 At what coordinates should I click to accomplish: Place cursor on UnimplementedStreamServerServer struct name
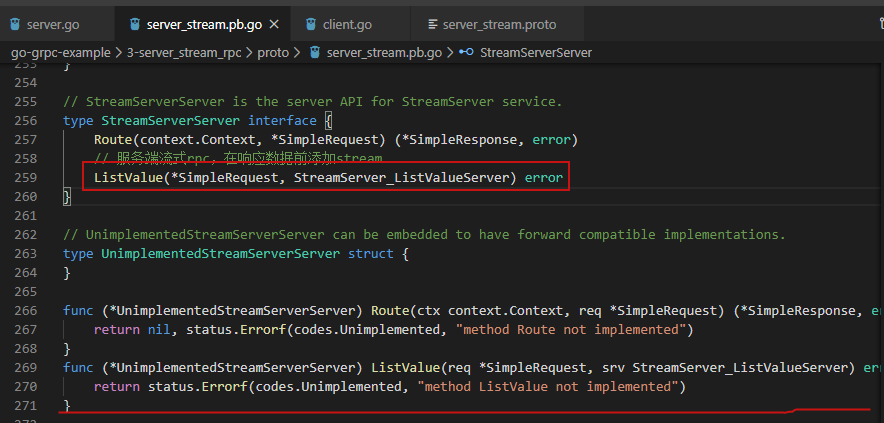coord(220,254)
